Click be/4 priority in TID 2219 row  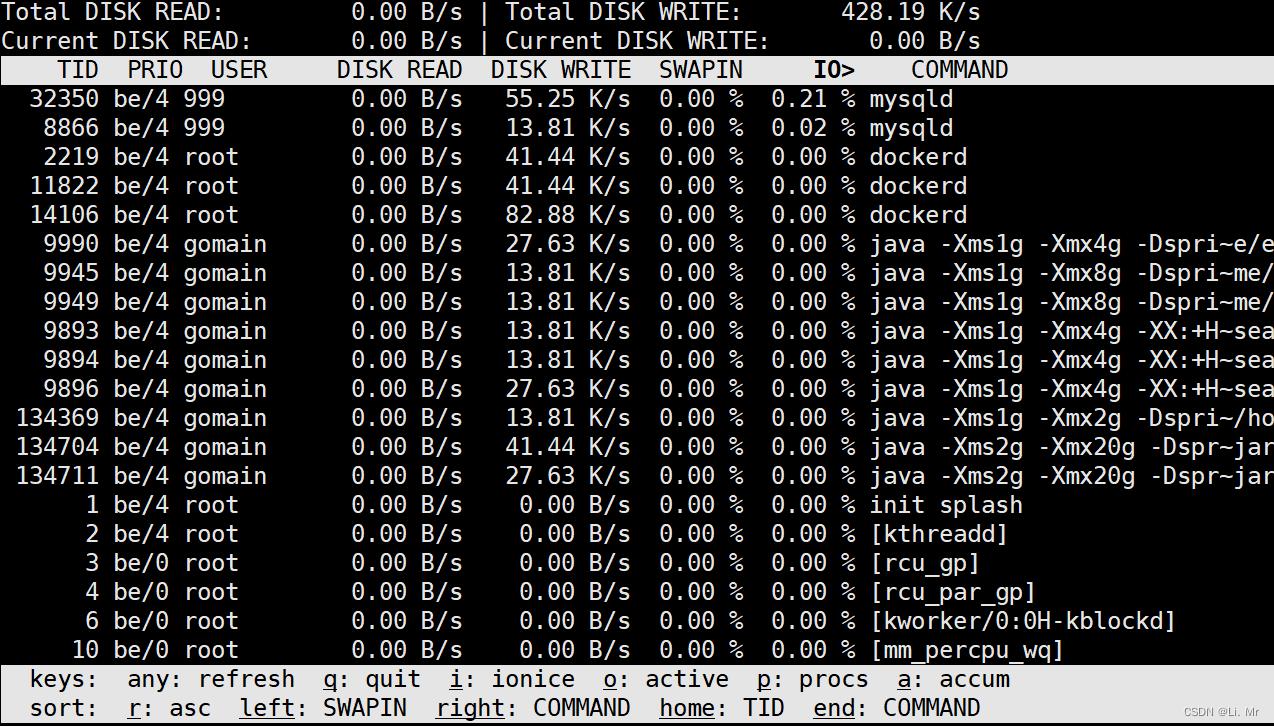coord(141,157)
